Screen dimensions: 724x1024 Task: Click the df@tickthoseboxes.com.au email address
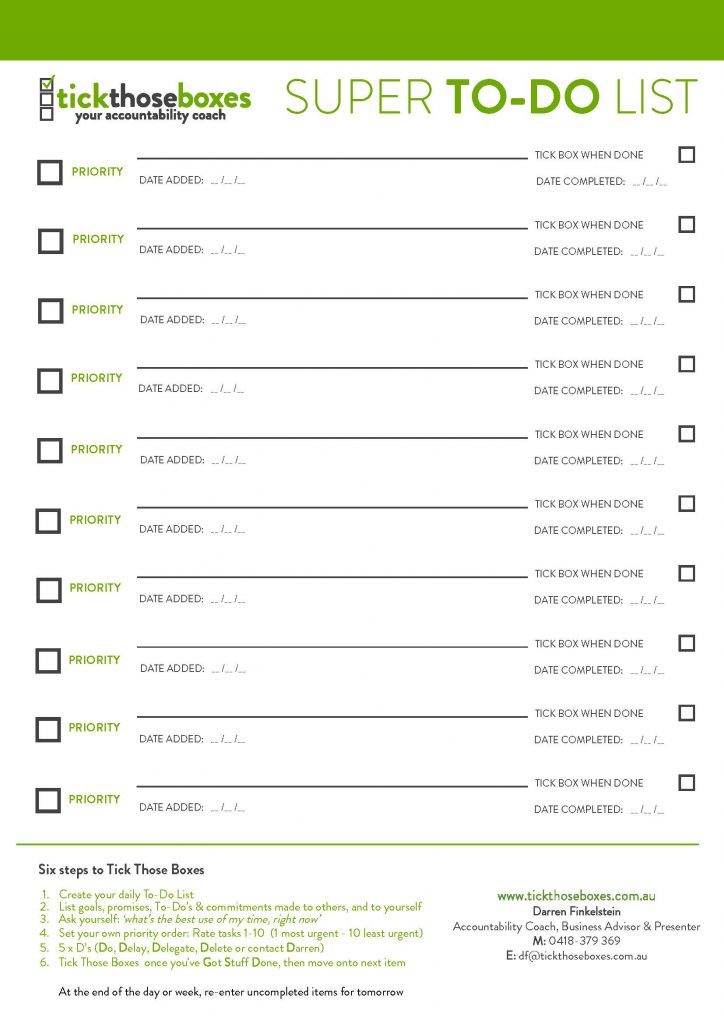583,956
